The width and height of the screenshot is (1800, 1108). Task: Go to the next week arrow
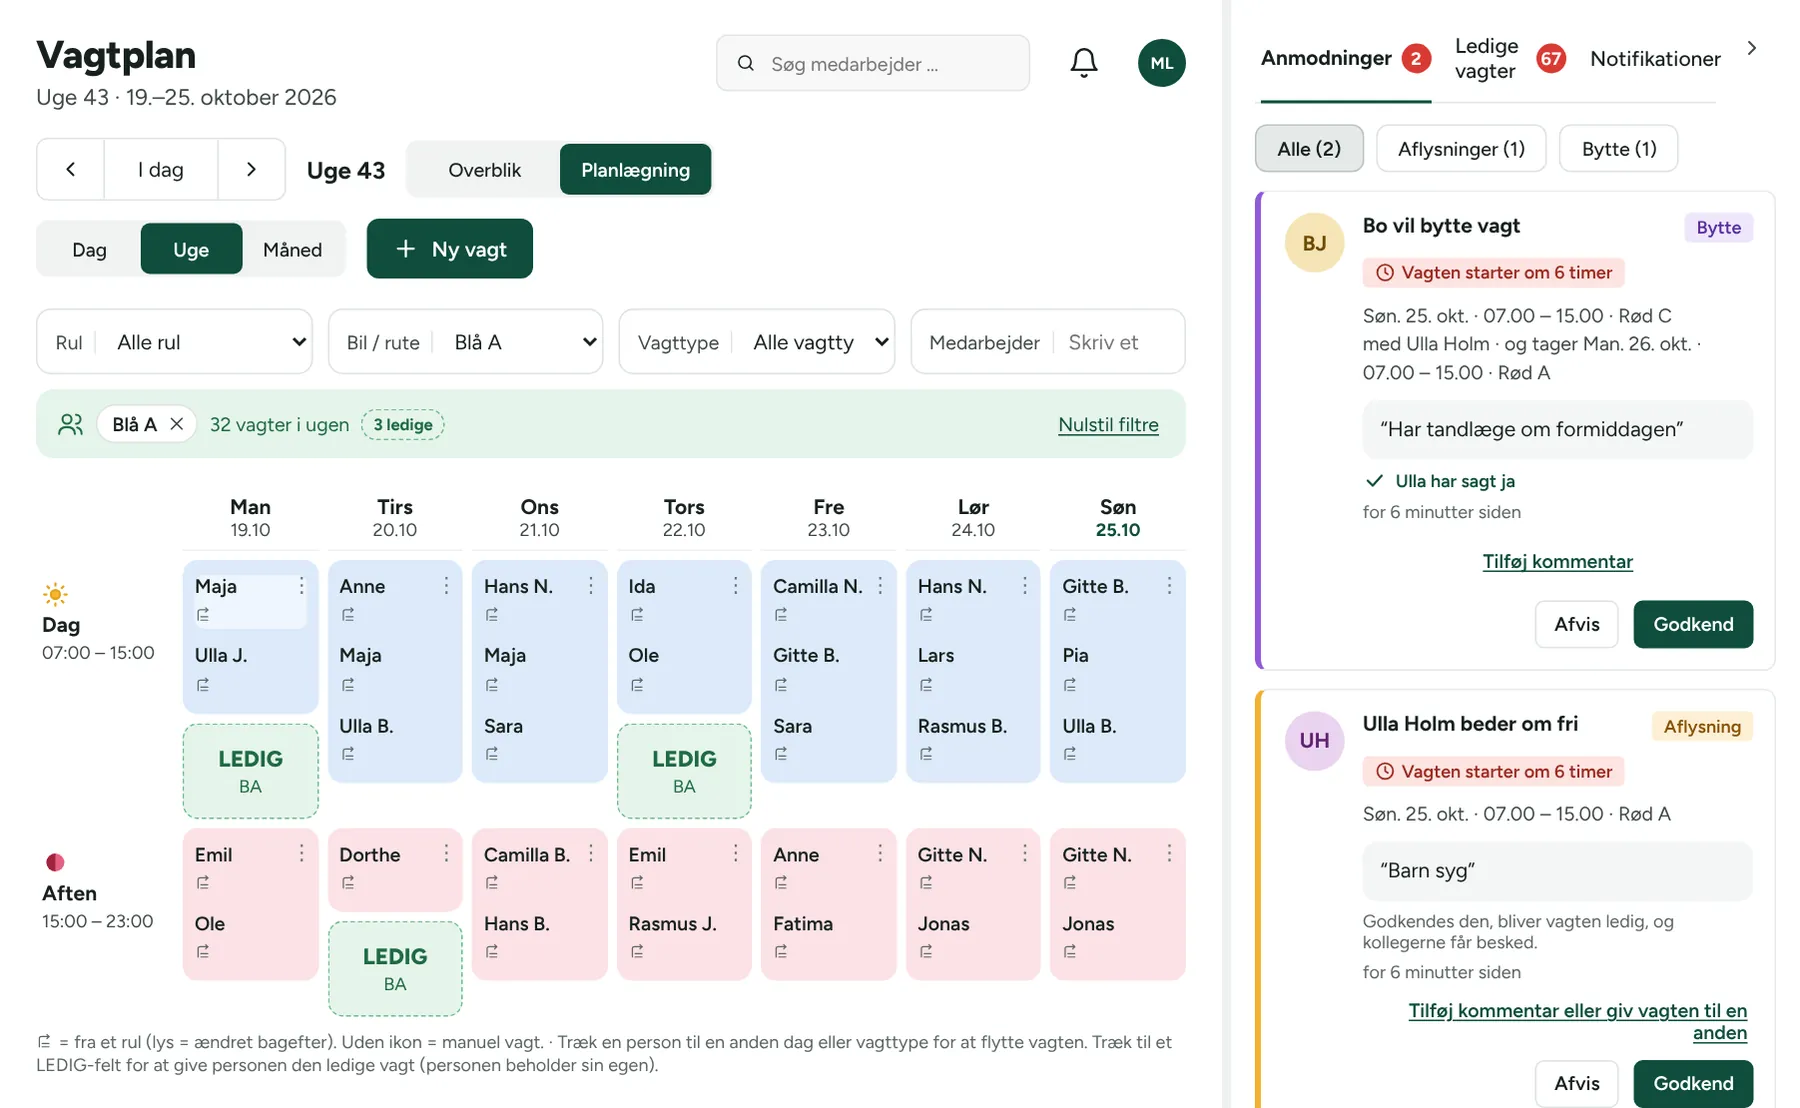(x=251, y=170)
